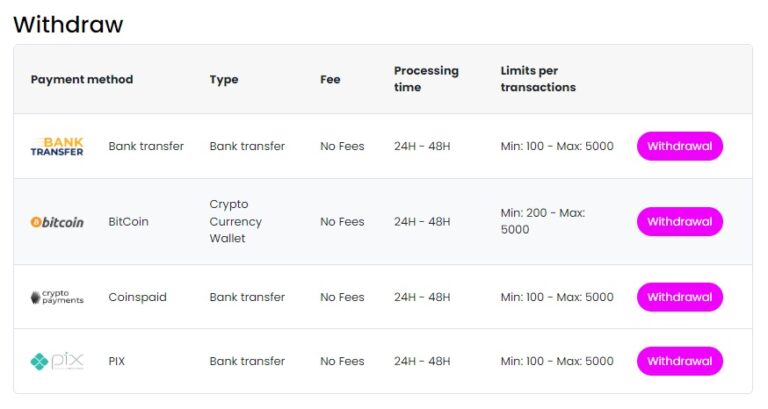Click the Type column header
This screenshot has width=768, height=409.
[x=224, y=79]
